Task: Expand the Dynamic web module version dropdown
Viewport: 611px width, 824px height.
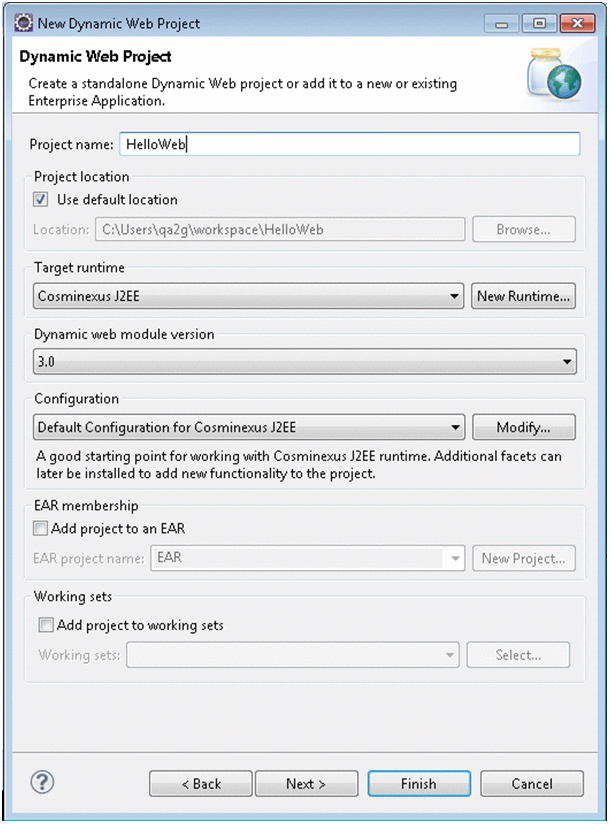Action: click(568, 361)
